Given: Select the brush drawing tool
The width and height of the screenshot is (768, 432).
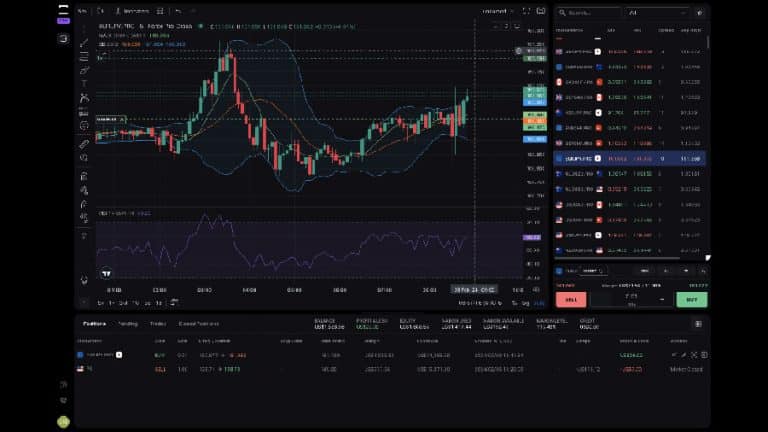Looking at the screenshot, I should tap(84, 71).
